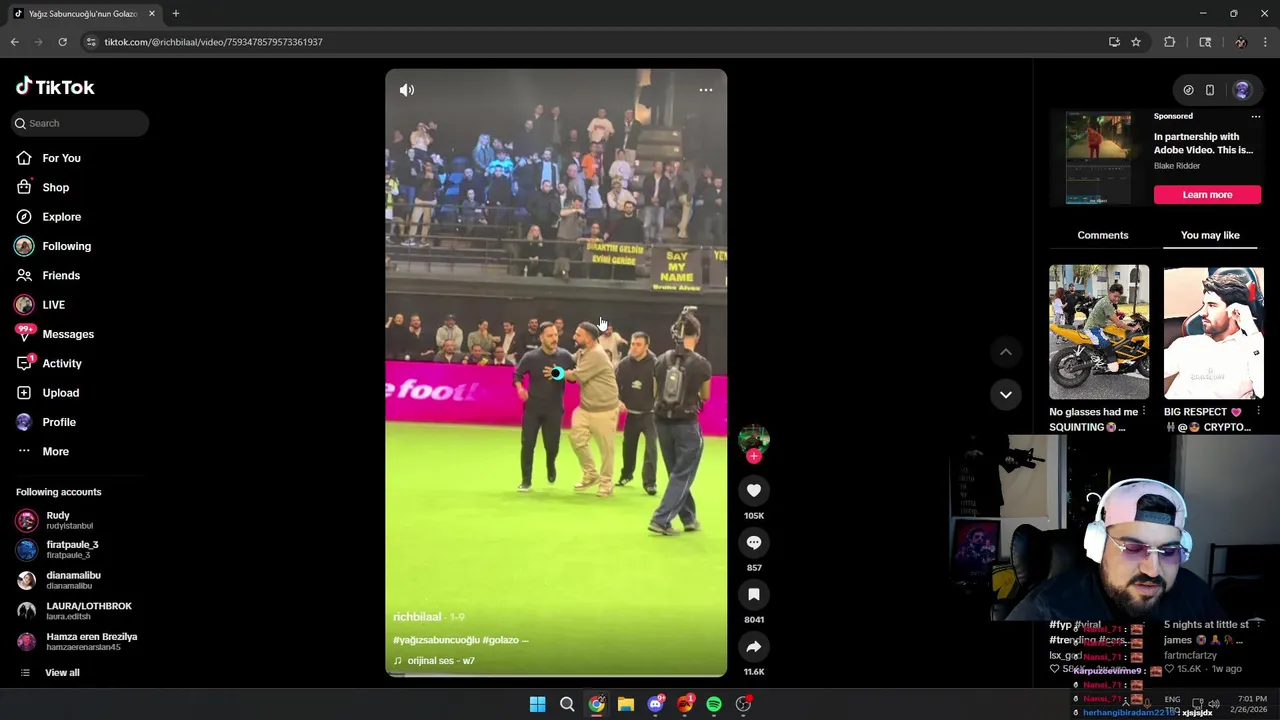Go to the previous video with the up chevron

pos(1006,352)
